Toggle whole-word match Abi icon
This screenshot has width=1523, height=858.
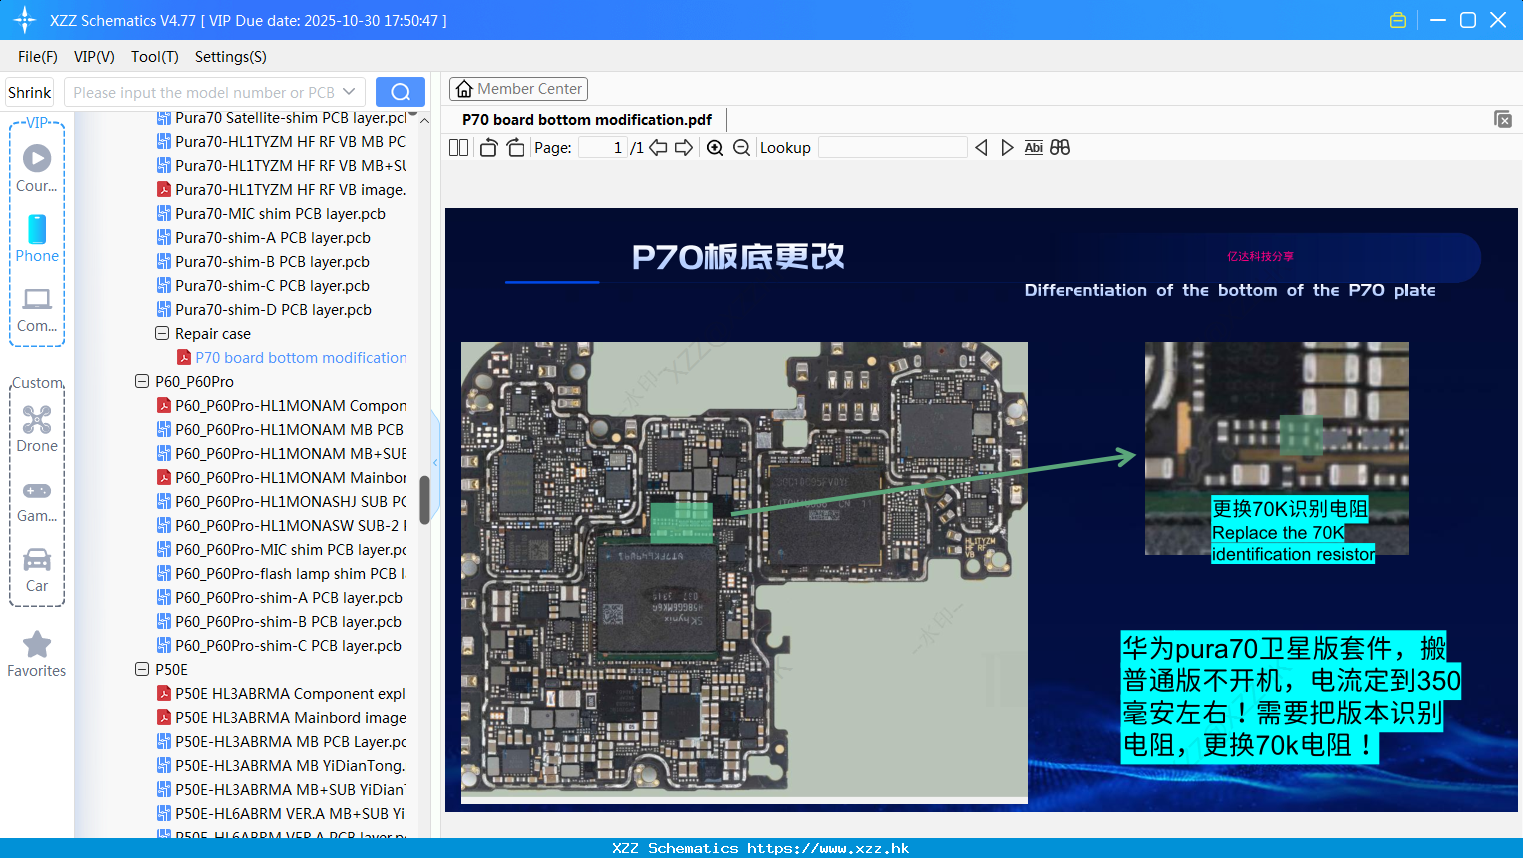point(1034,148)
